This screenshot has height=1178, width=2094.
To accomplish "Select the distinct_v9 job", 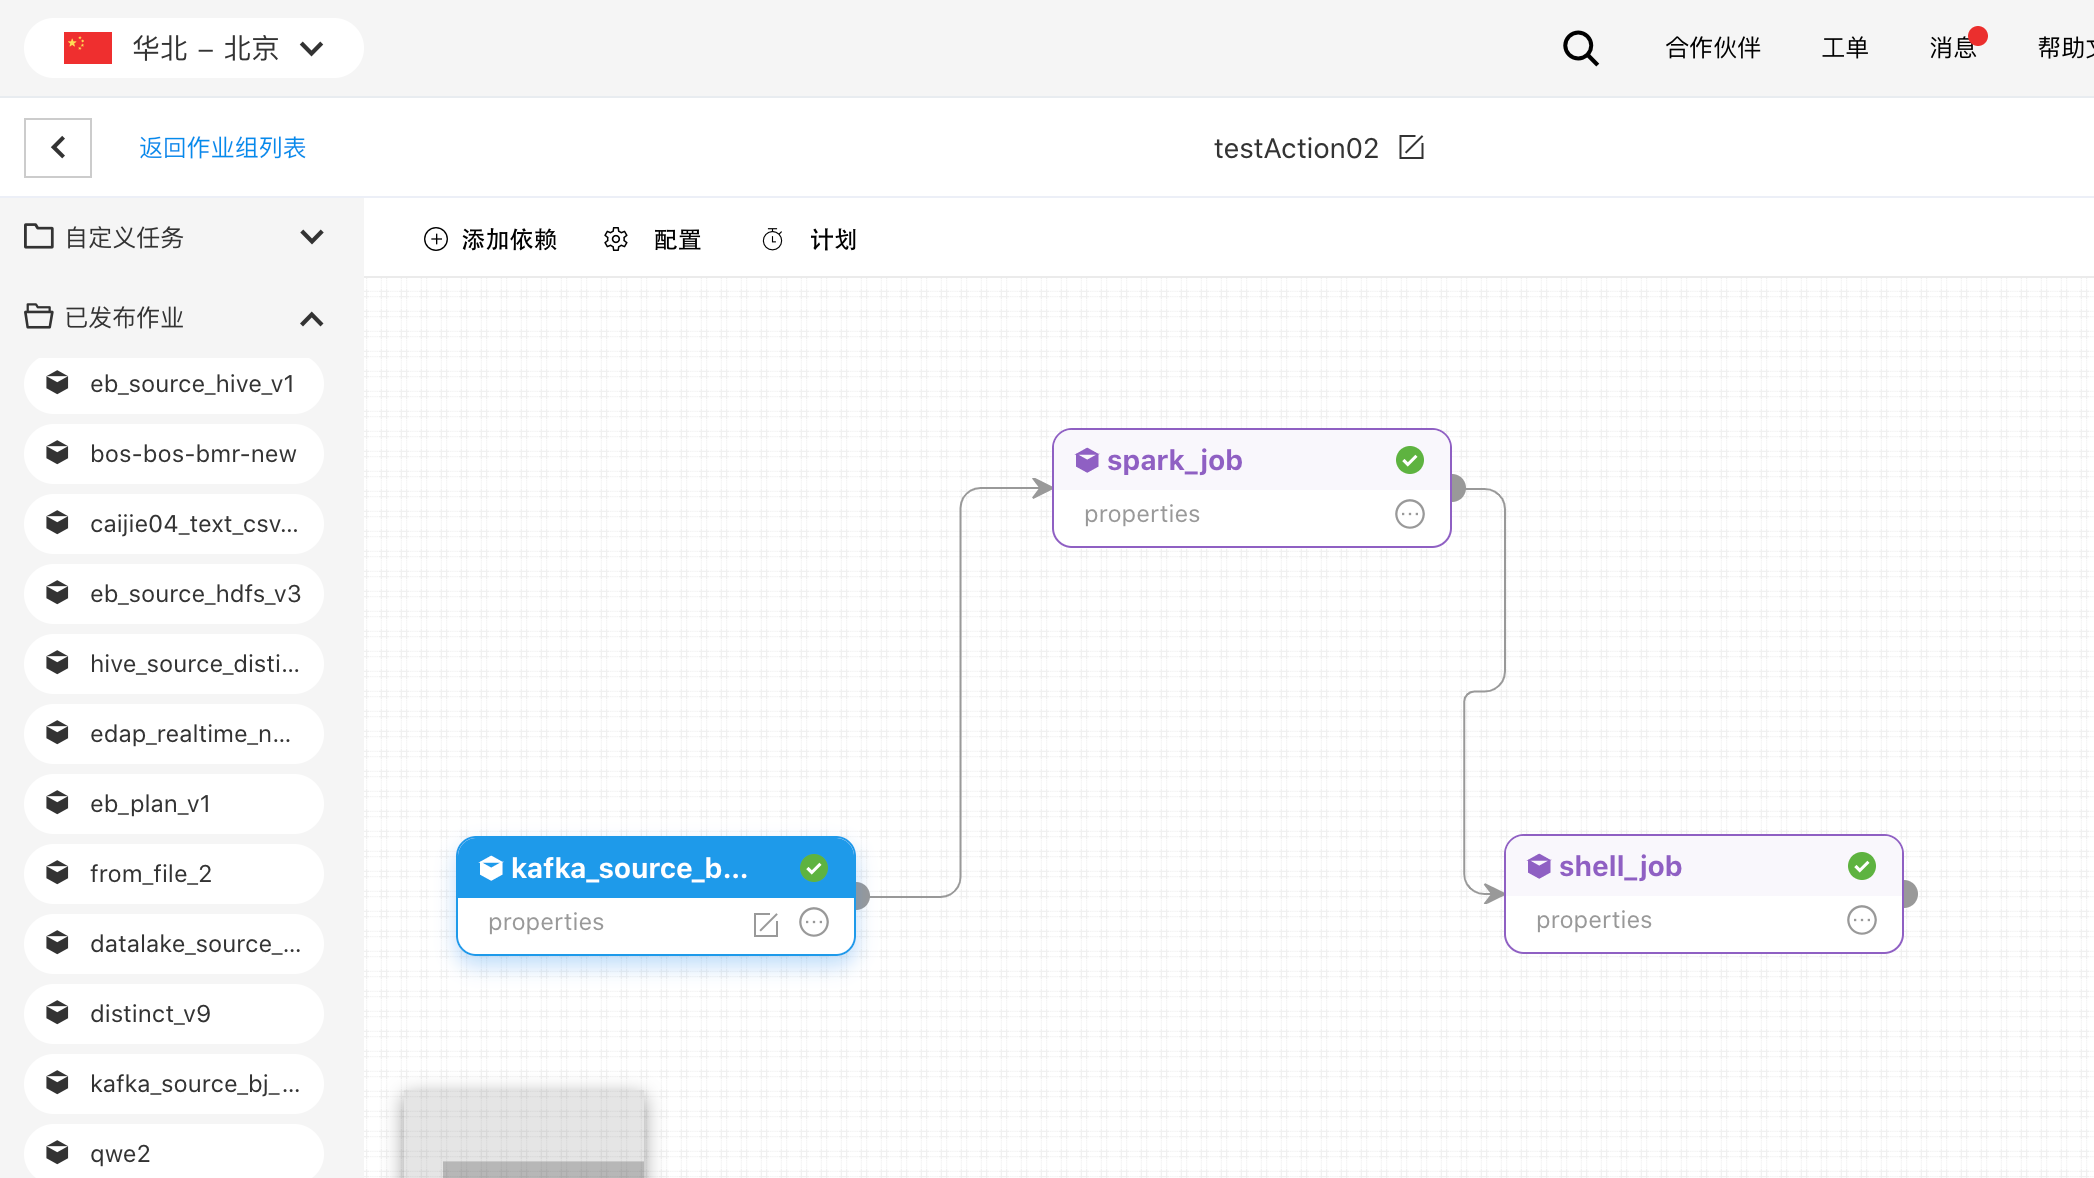I will [174, 1014].
